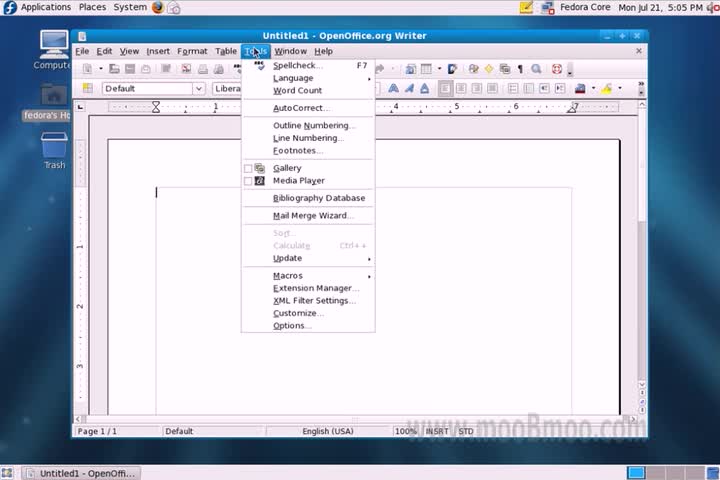The image size is (720, 480).
Task: Open the dropdown arrow beside New document
Action: point(101,69)
